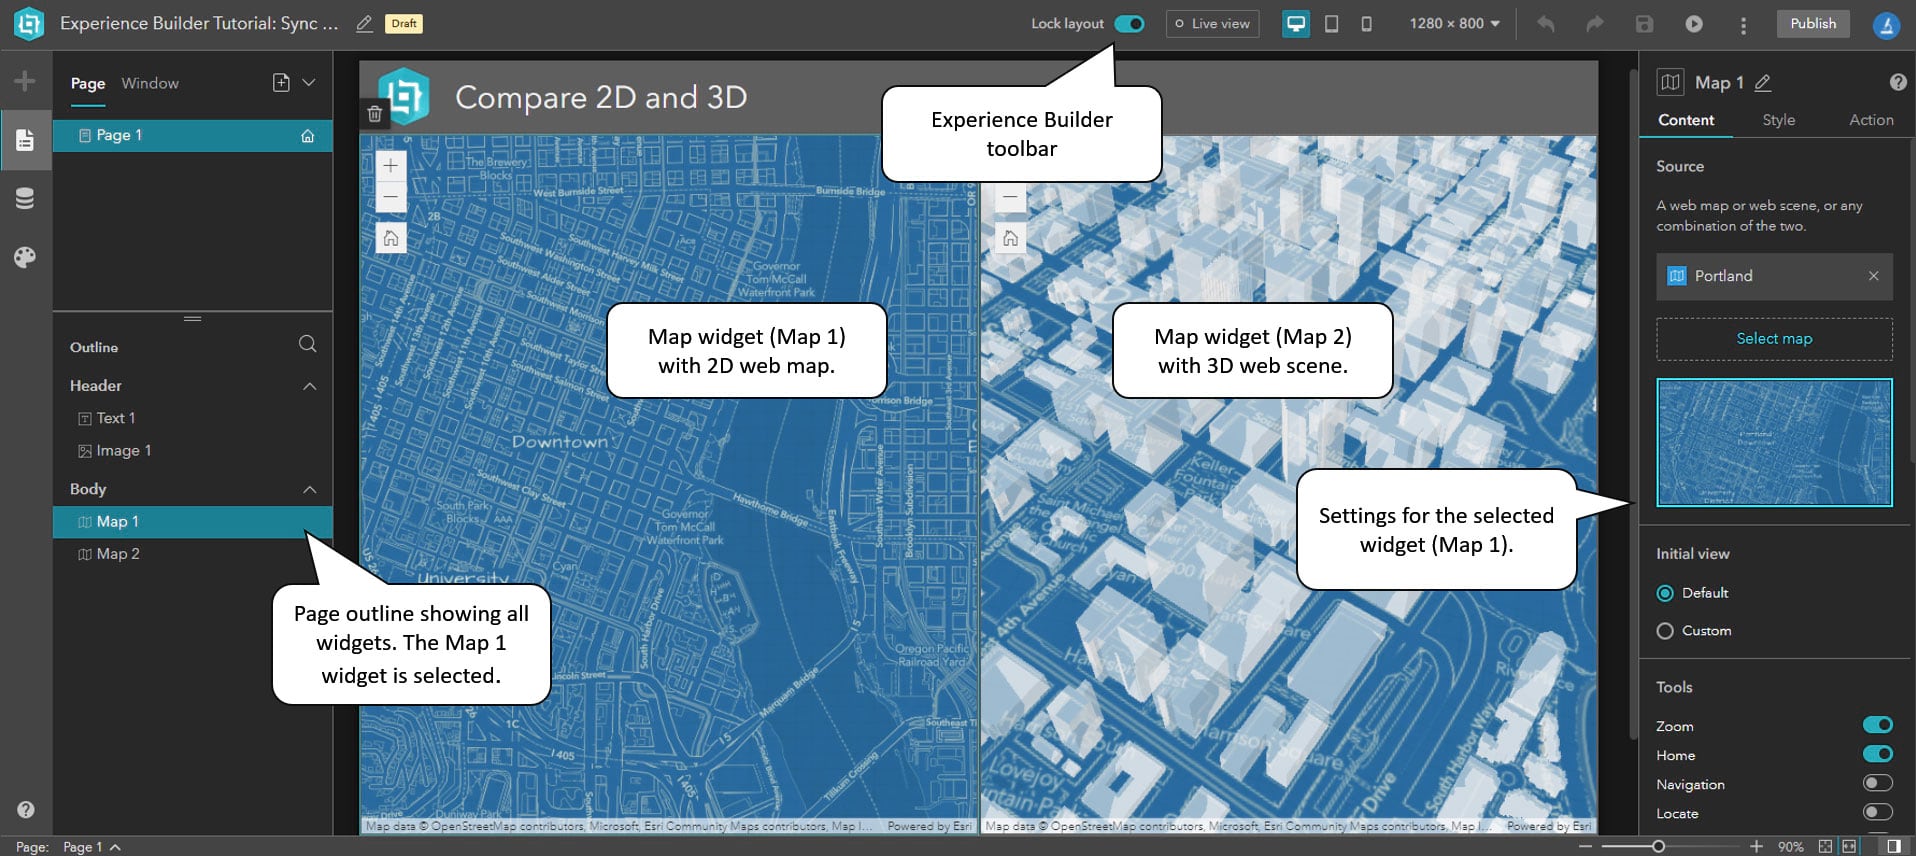Open the Style tab
Image resolution: width=1916 pixels, height=856 pixels.
(1779, 120)
